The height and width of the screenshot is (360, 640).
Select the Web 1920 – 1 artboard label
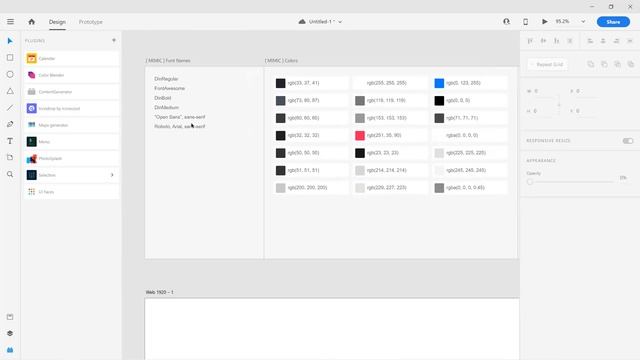tap(160, 292)
